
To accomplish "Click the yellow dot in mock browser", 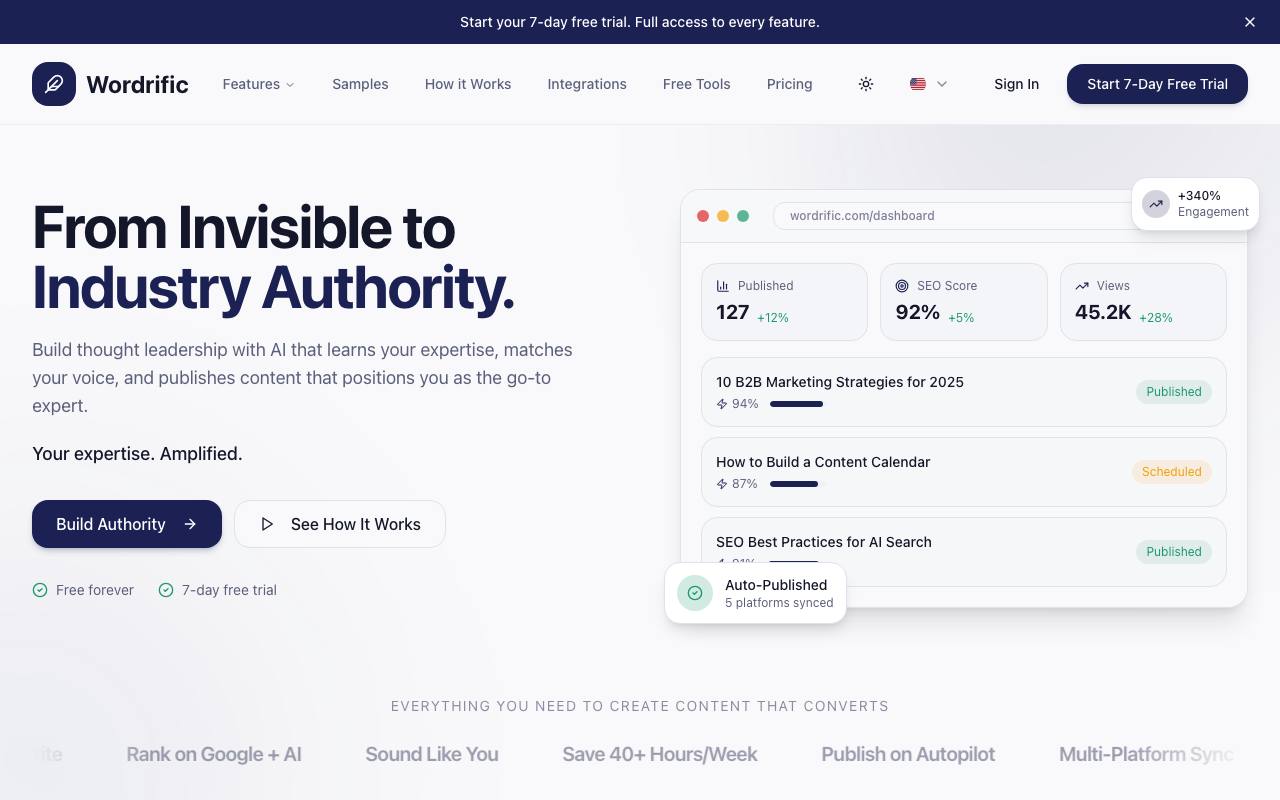I will tap(723, 216).
